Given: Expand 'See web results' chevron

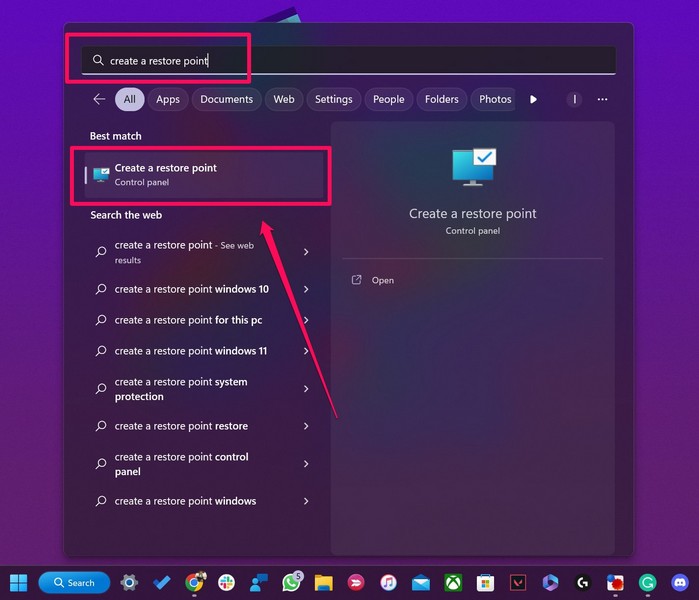Looking at the screenshot, I should point(306,252).
